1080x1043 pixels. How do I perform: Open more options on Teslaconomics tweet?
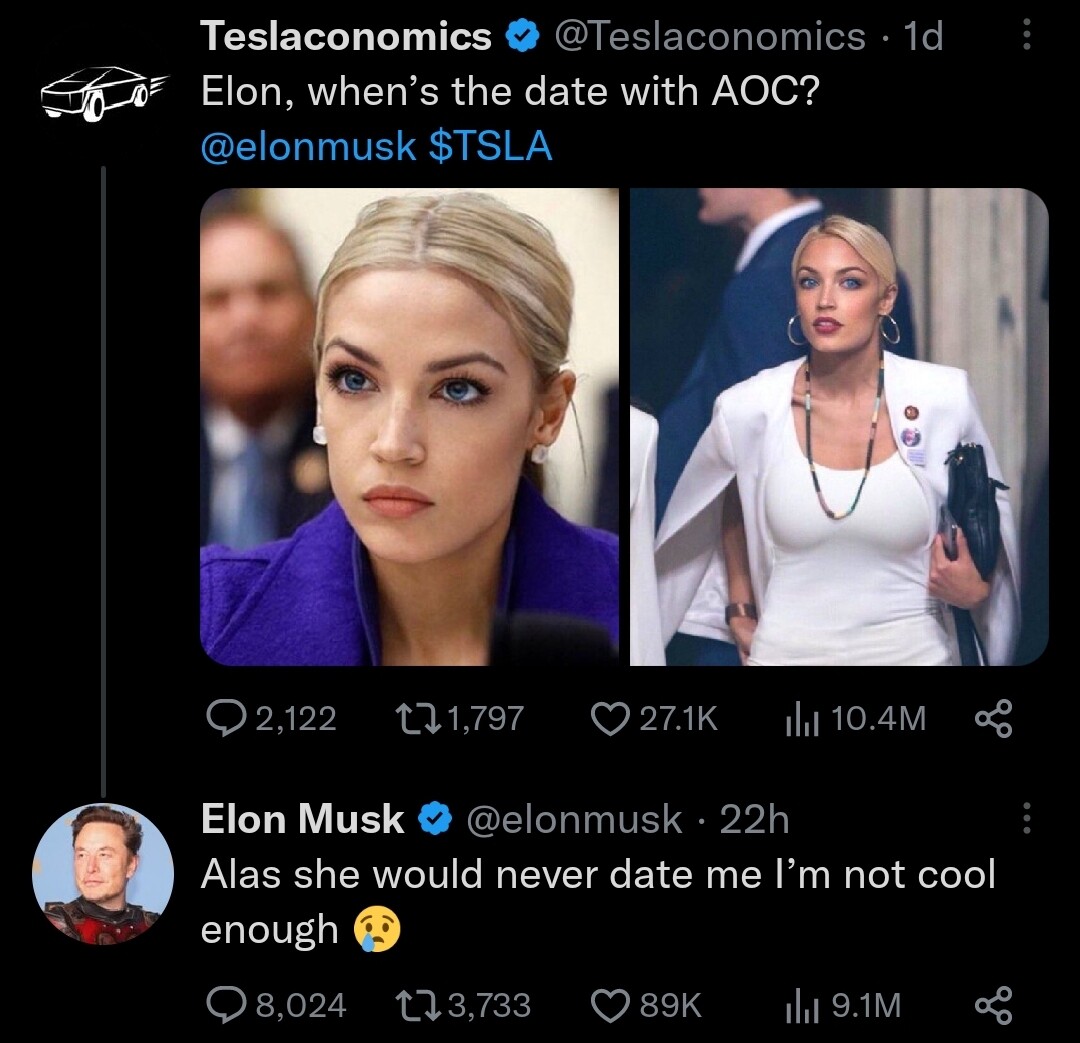[x=1024, y=38]
